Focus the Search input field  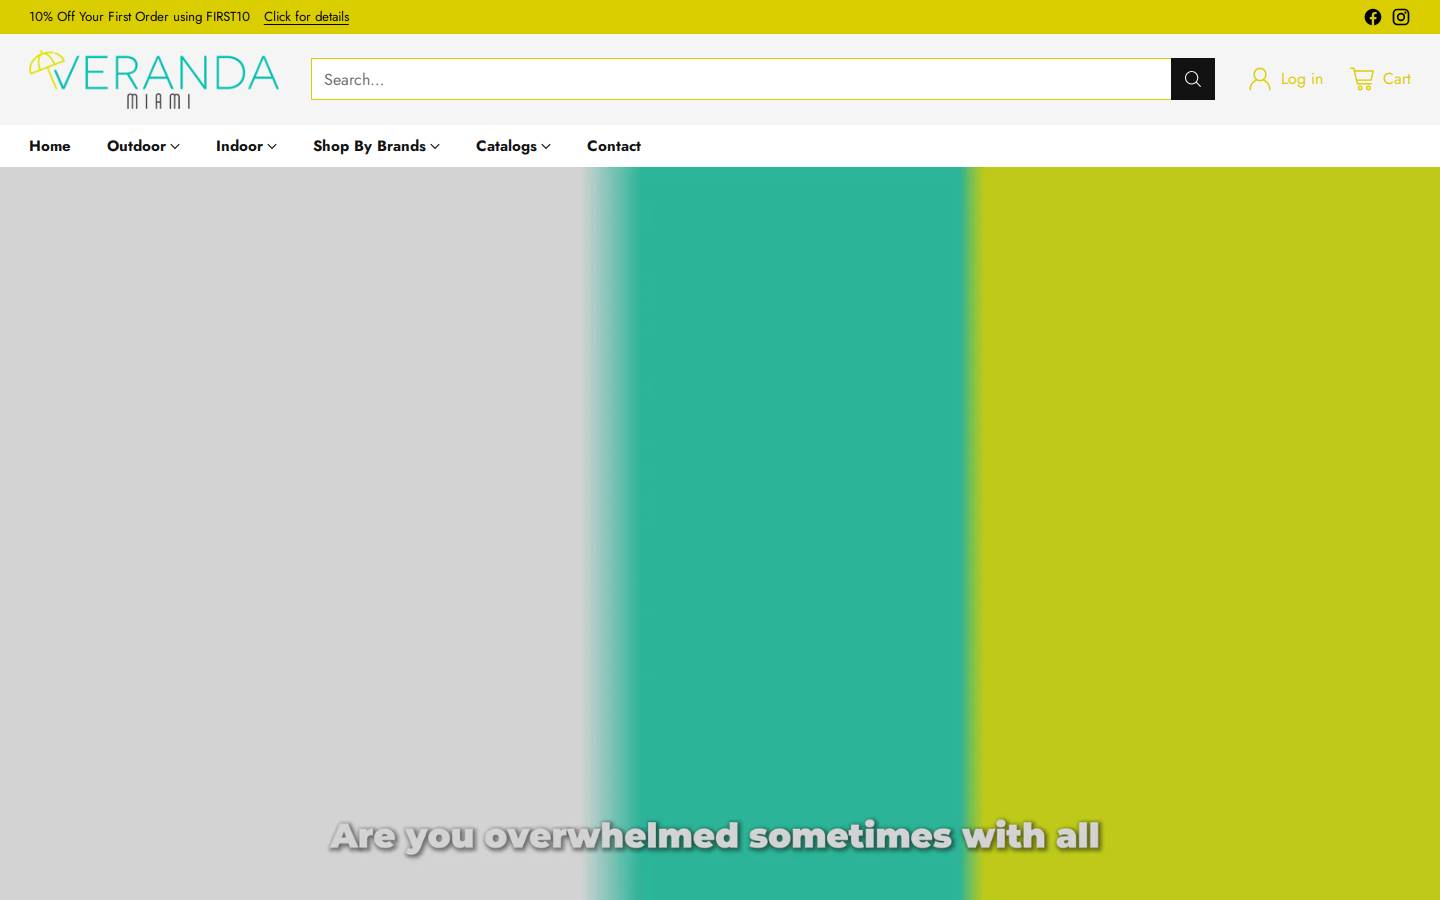[x=741, y=79]
